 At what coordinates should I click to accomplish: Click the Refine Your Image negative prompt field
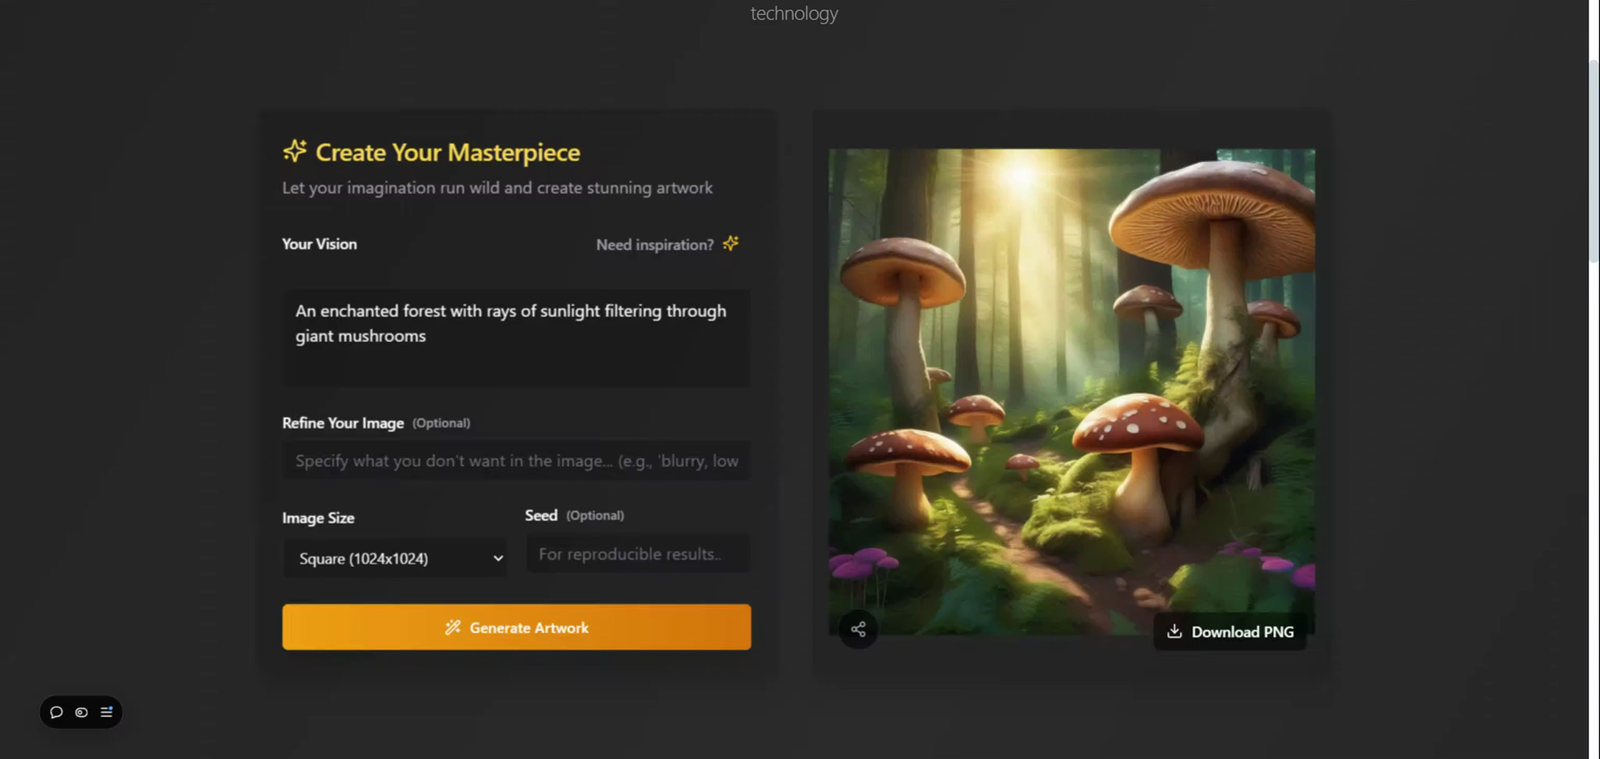(x=516, y=461)
